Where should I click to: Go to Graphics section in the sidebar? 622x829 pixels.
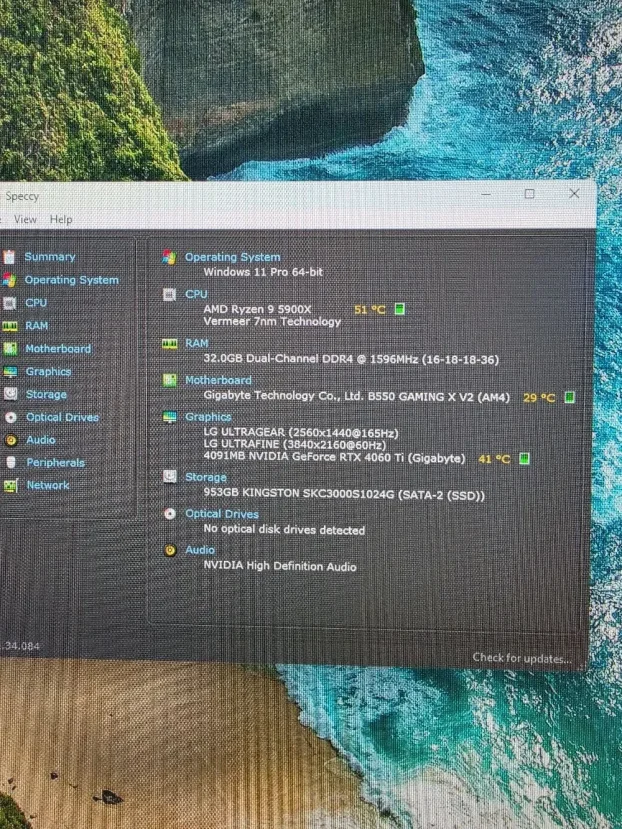tap(48, 372)
